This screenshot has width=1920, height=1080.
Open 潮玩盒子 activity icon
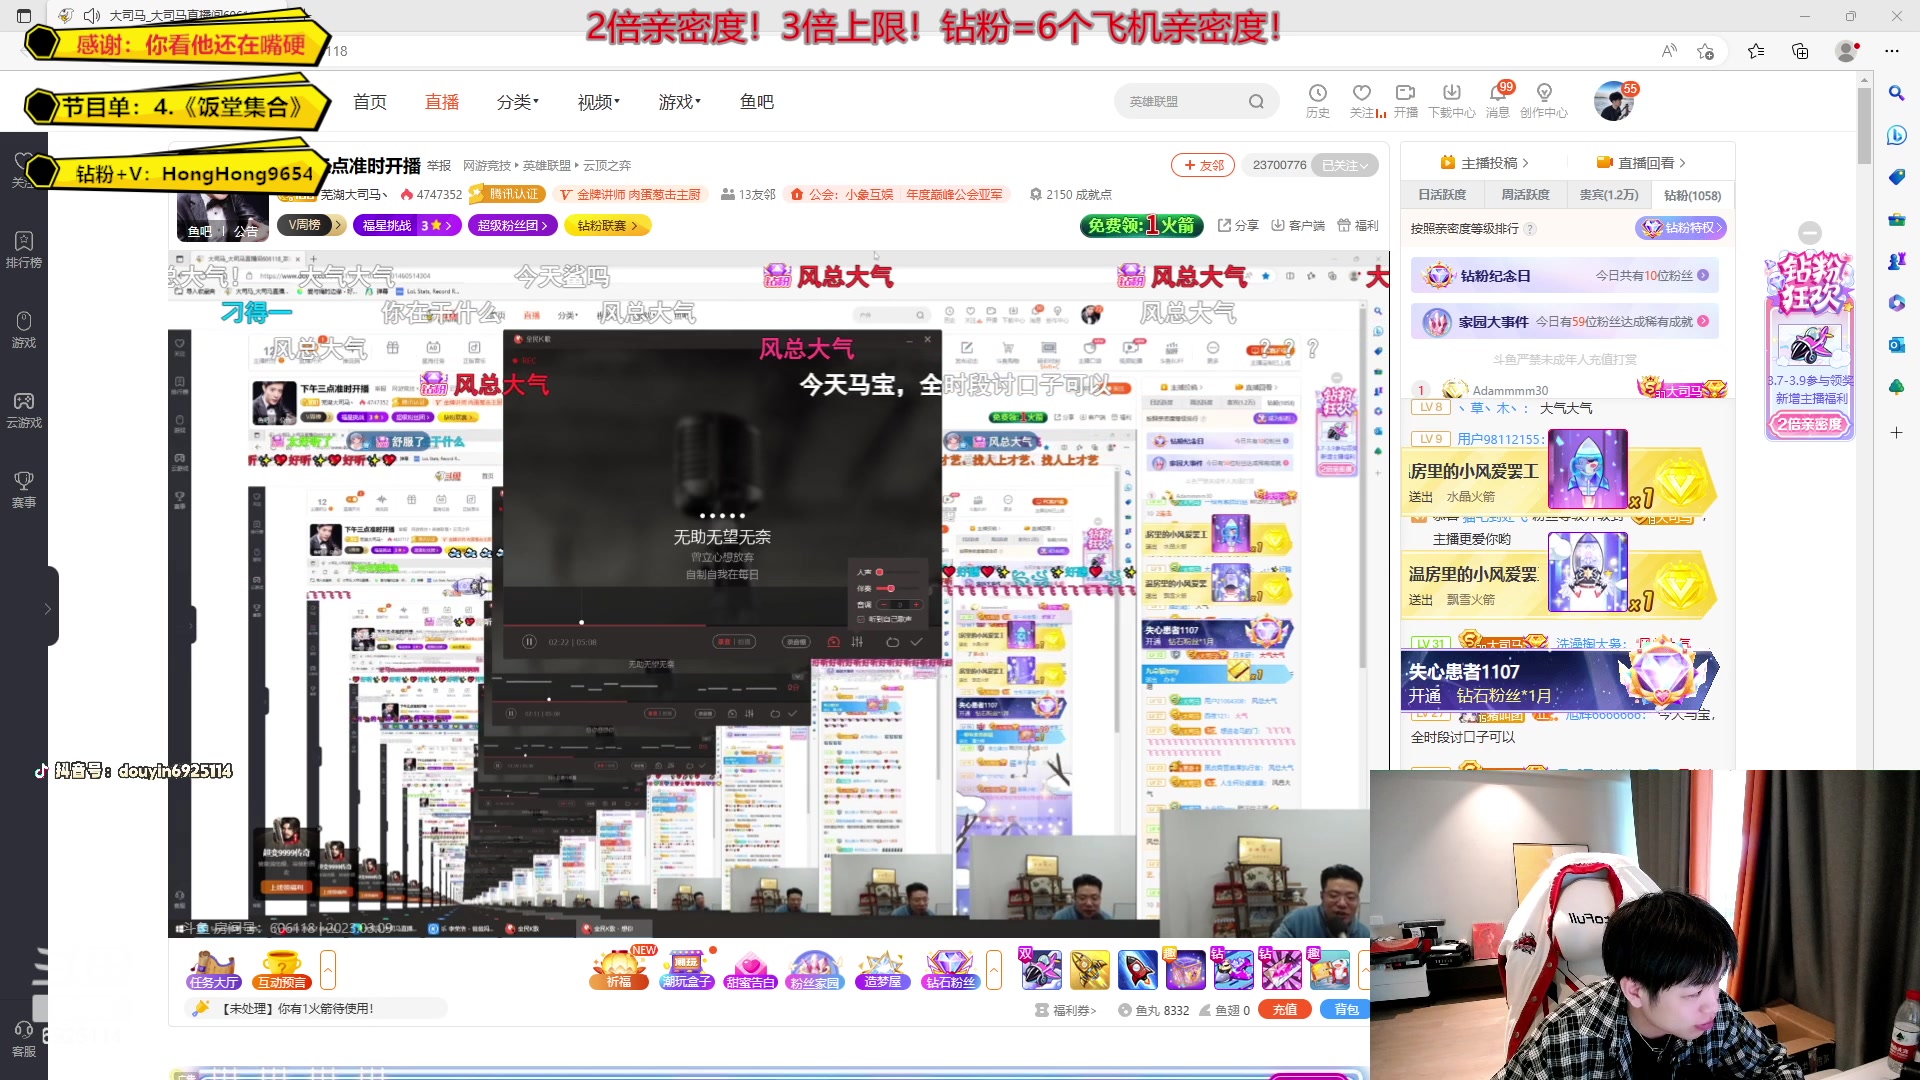click(x=687, y=969)
